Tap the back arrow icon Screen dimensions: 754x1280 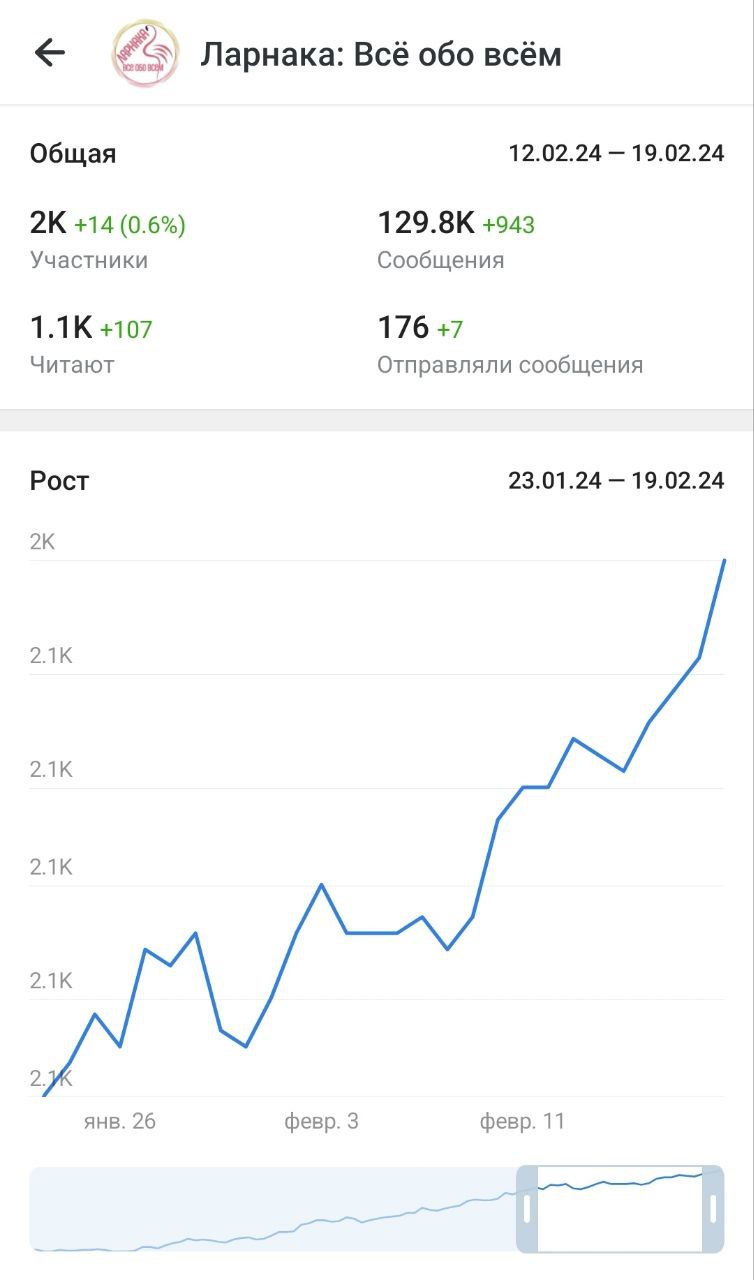click(49, 53)
